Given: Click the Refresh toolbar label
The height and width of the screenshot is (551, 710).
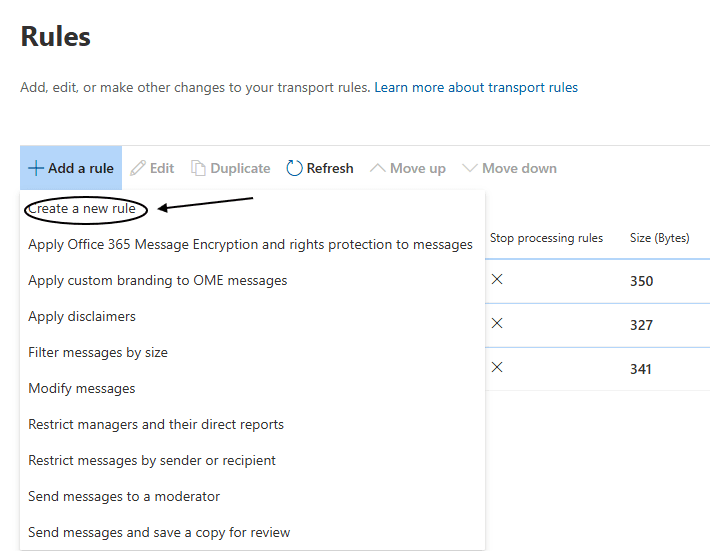Looking at the screenshot, I should point(330,168).
